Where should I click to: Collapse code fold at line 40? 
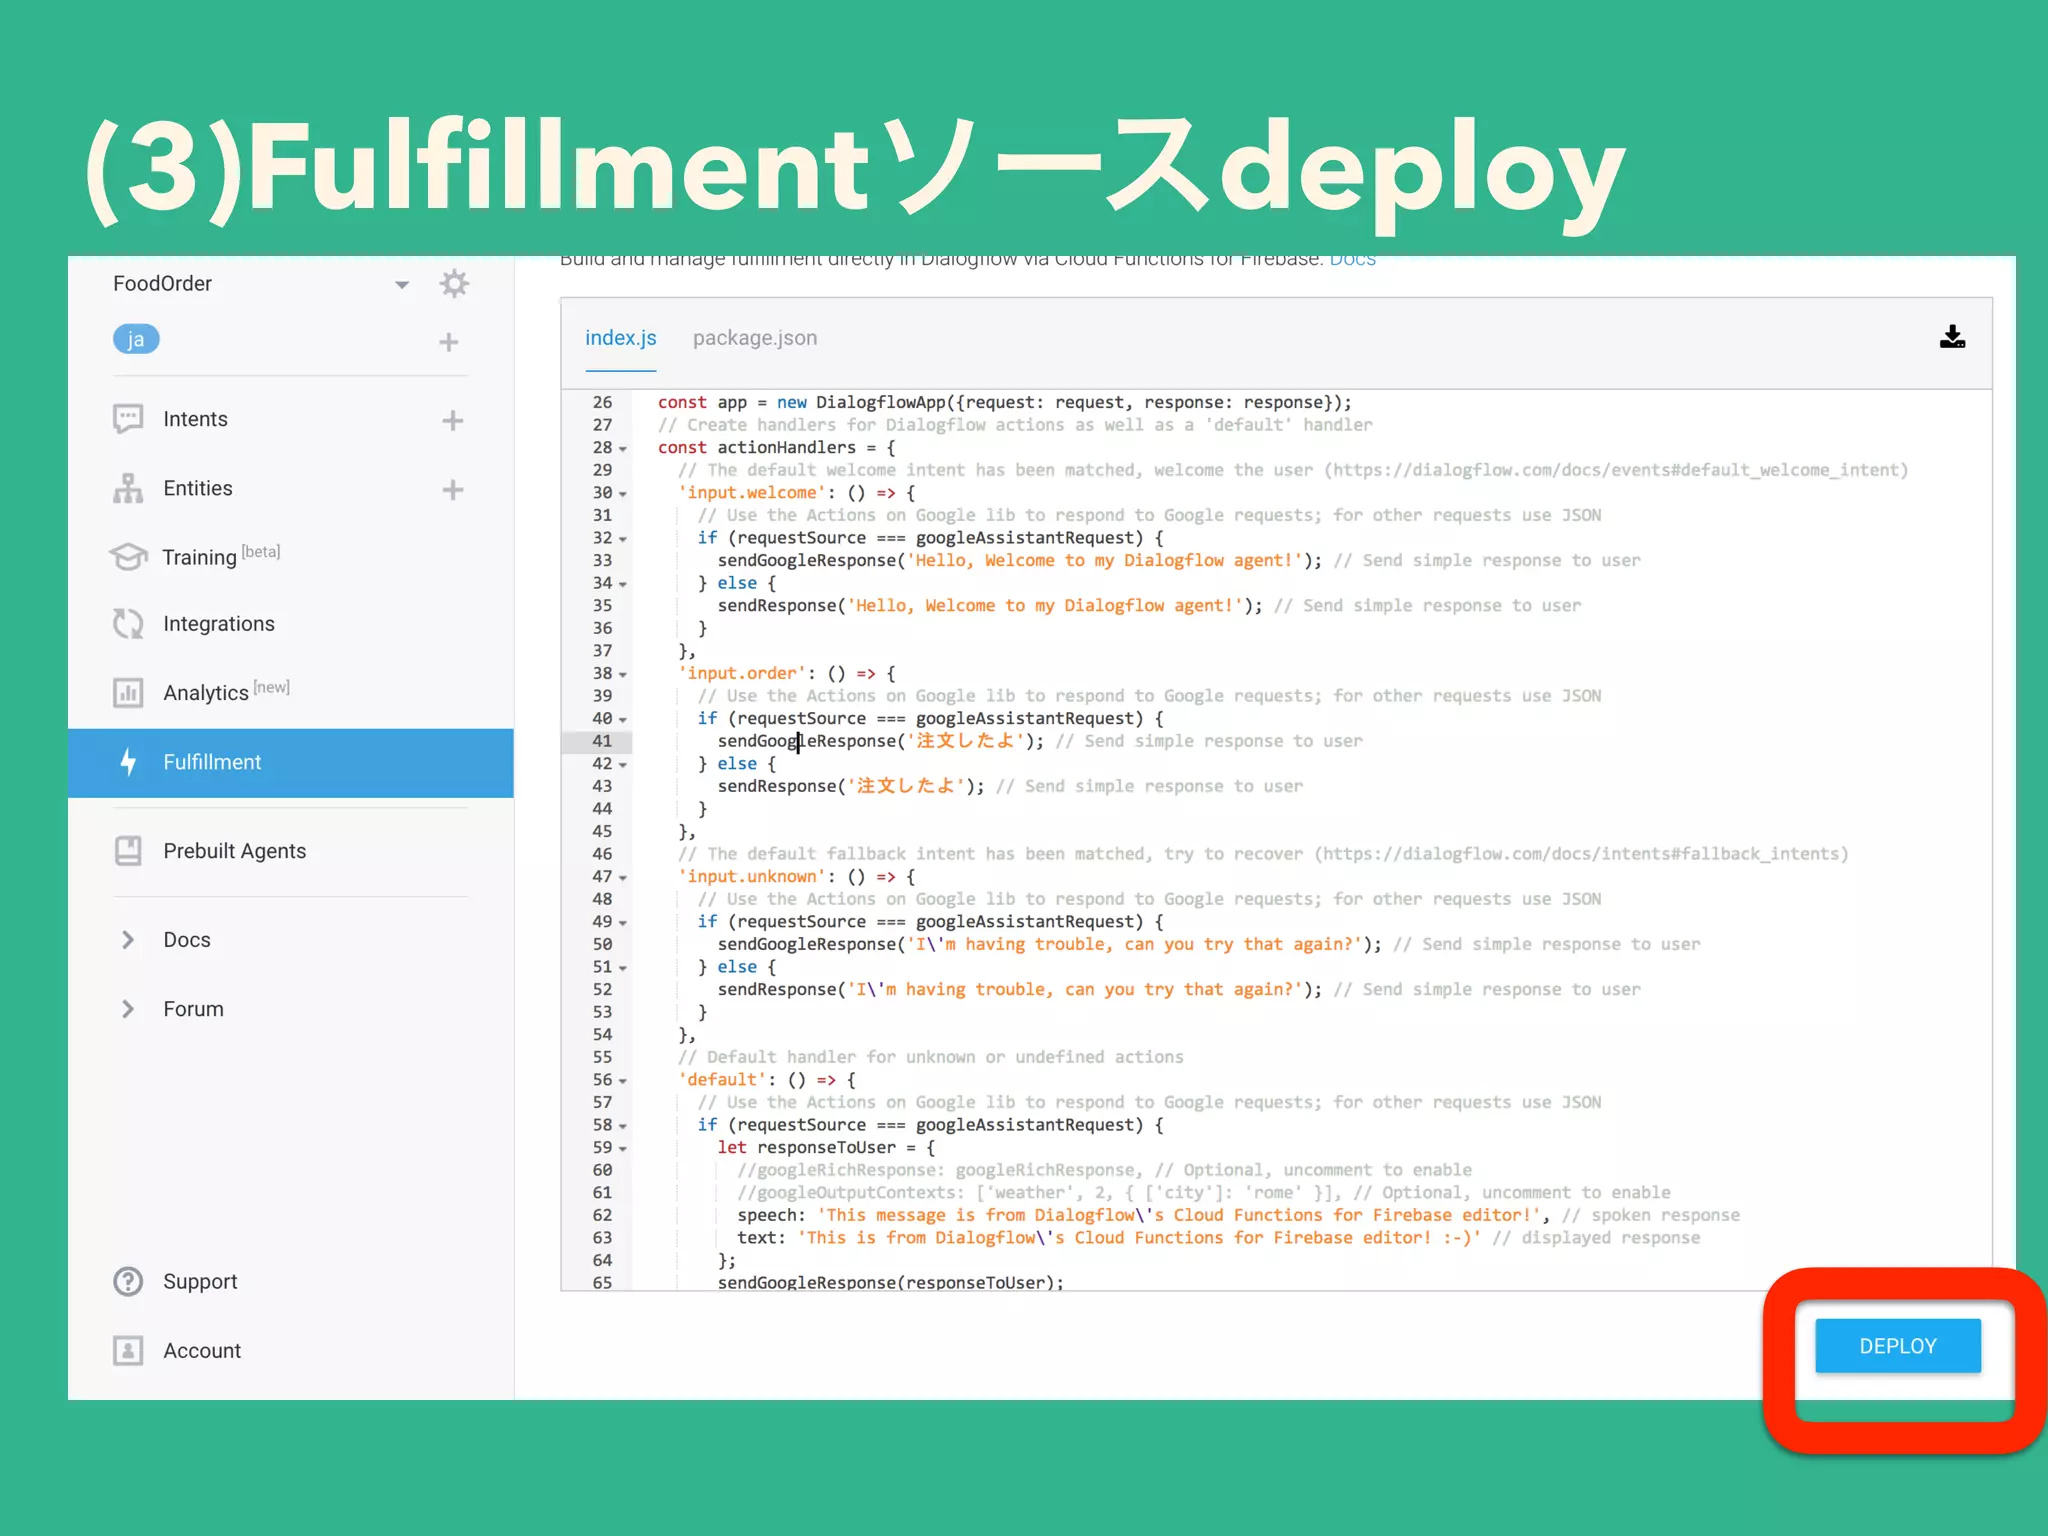(623, 720)
